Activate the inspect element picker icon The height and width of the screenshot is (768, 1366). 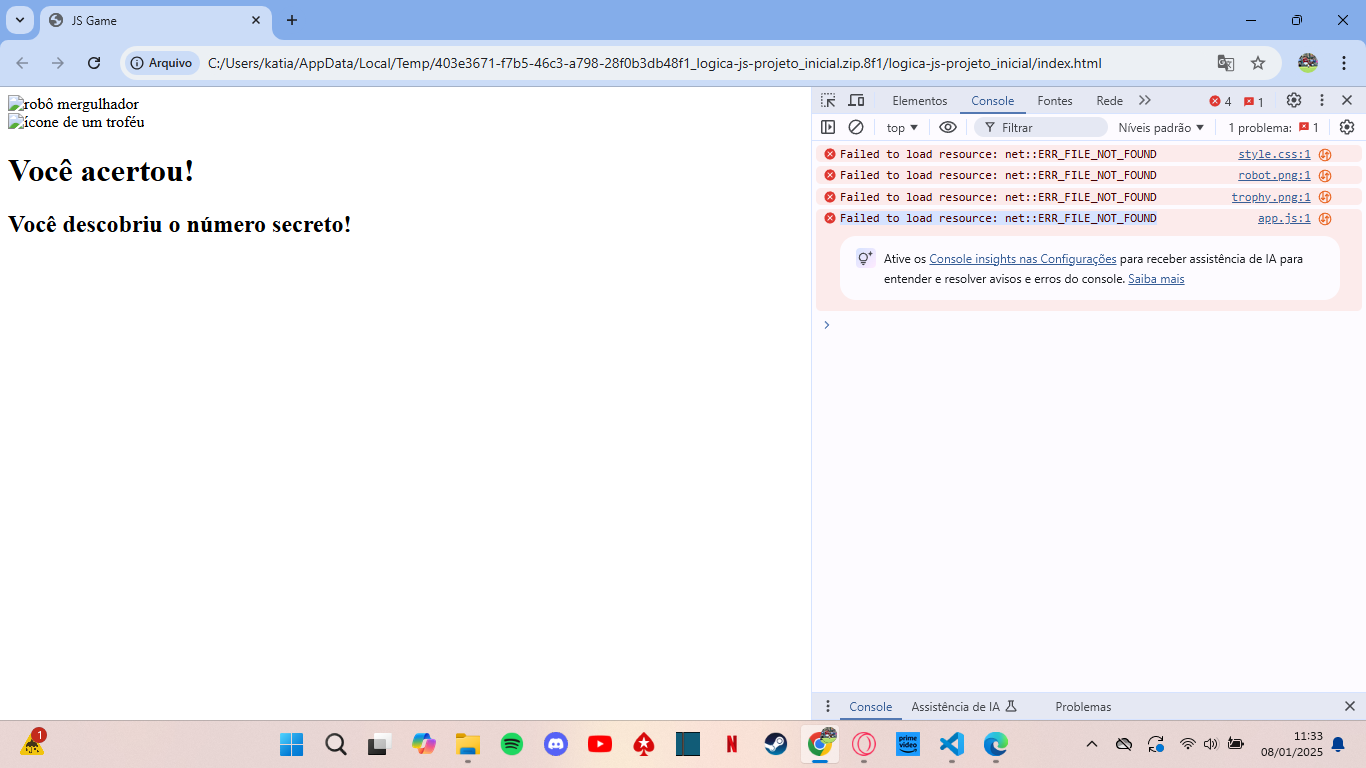[x=828, y=101]
